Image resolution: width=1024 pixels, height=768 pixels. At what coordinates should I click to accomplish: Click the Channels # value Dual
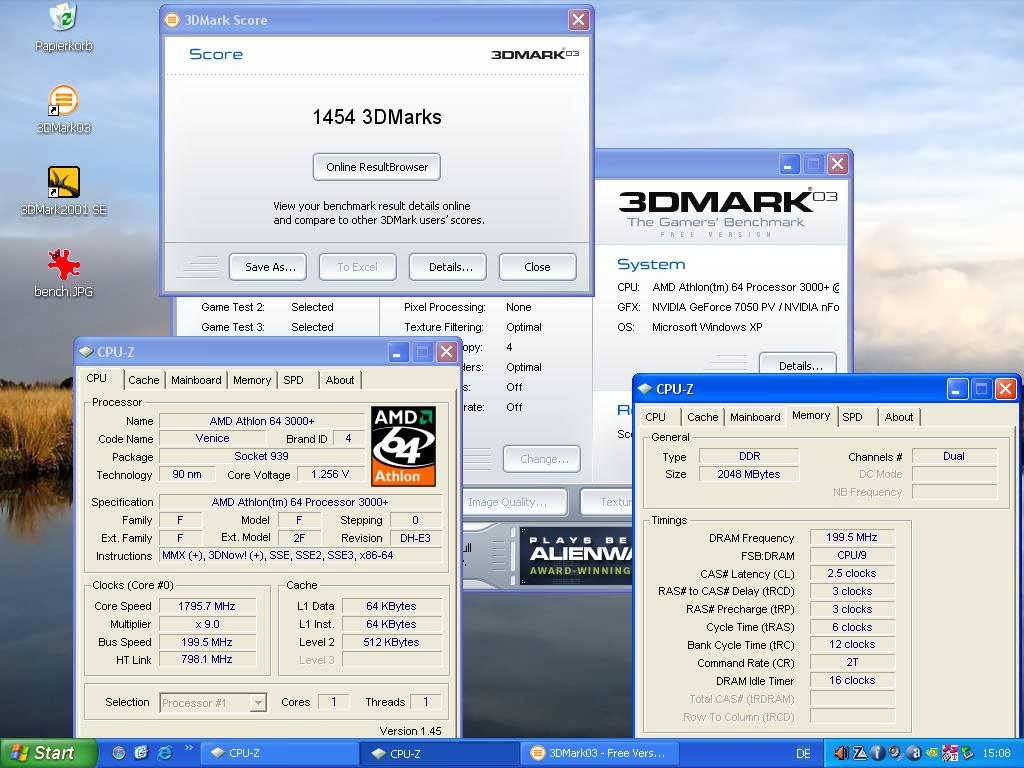coord(954,456)
